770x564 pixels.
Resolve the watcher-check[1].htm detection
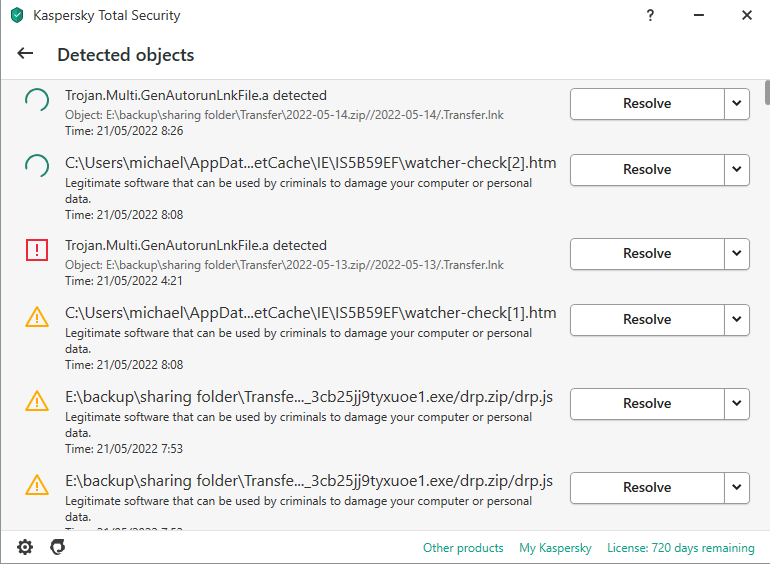pyautogui.click(x=647, y=320)
